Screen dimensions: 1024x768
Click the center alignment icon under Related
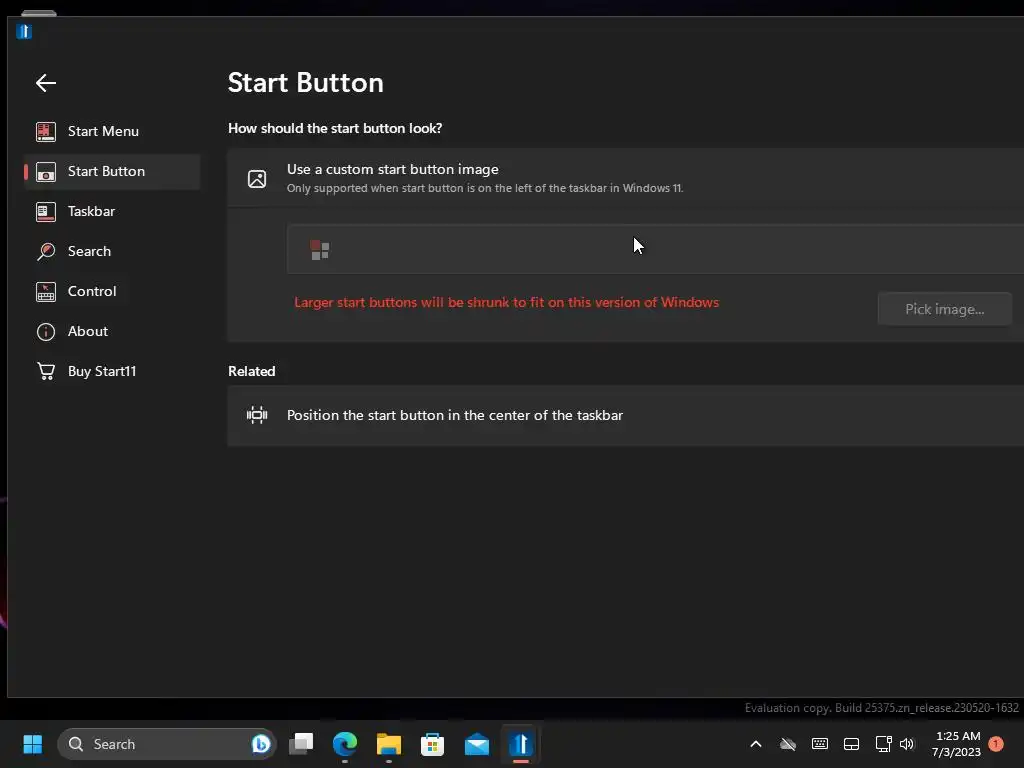click(x=257, y=415)
